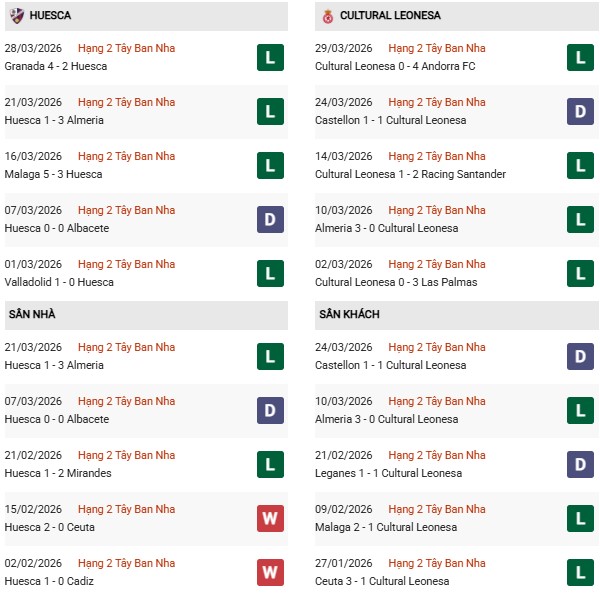Click the L badge for Cultural Leonesa 0 - 4 Andorra FC
The image size is (600, 593).
coord(580,58)
